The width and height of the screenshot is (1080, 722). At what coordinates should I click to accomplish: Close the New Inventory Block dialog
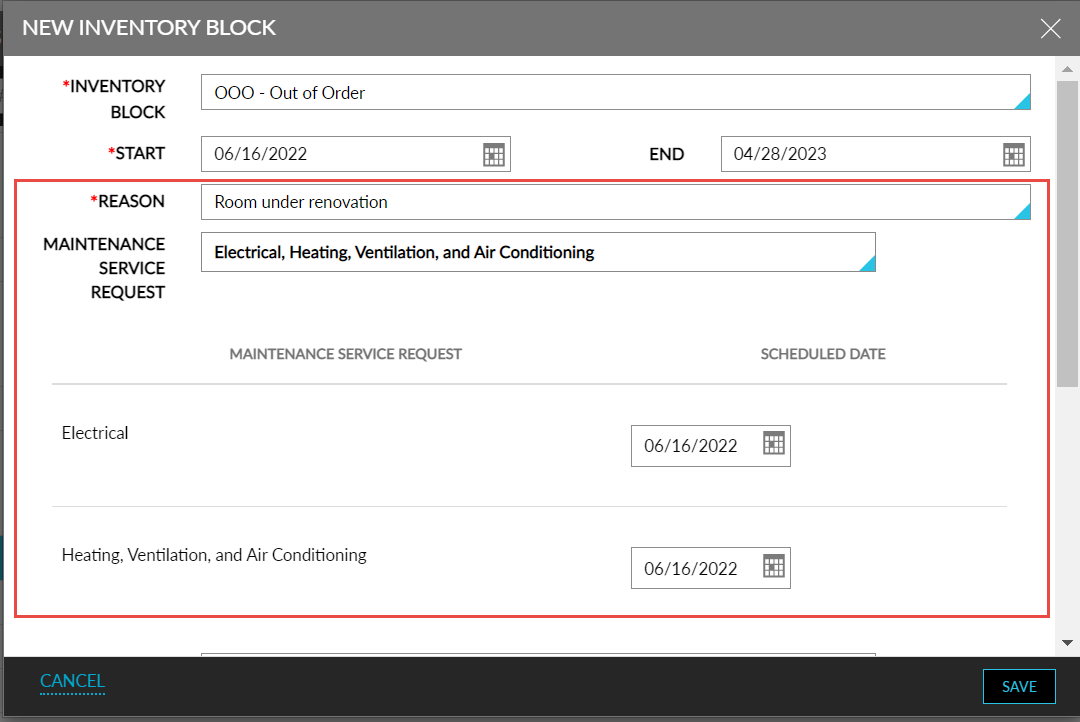[x=1050, y=28]
